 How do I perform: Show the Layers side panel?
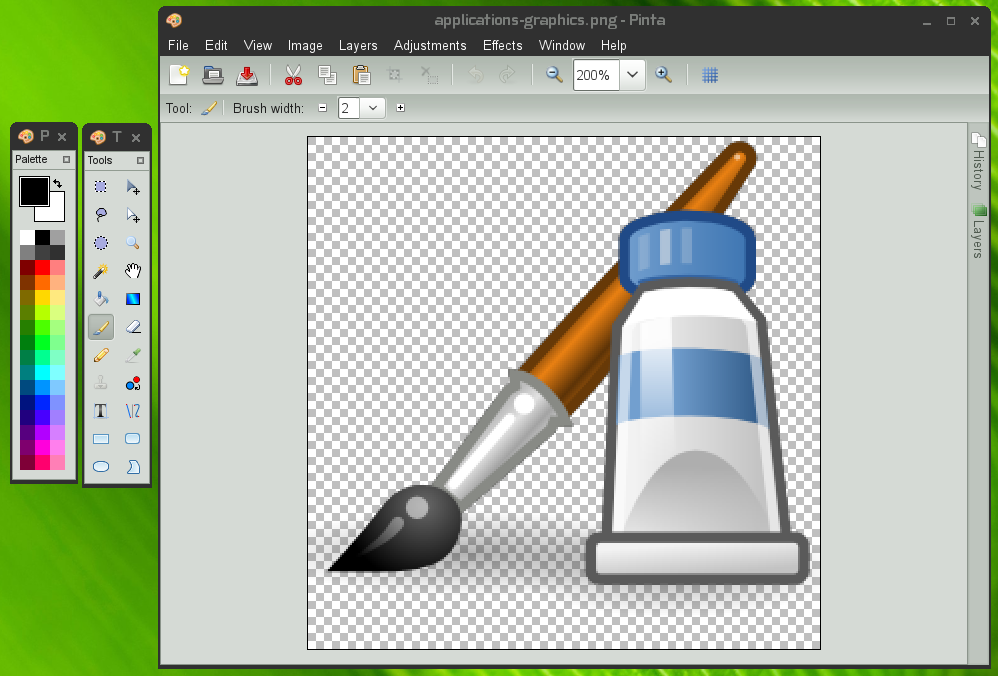pos(978,231)
